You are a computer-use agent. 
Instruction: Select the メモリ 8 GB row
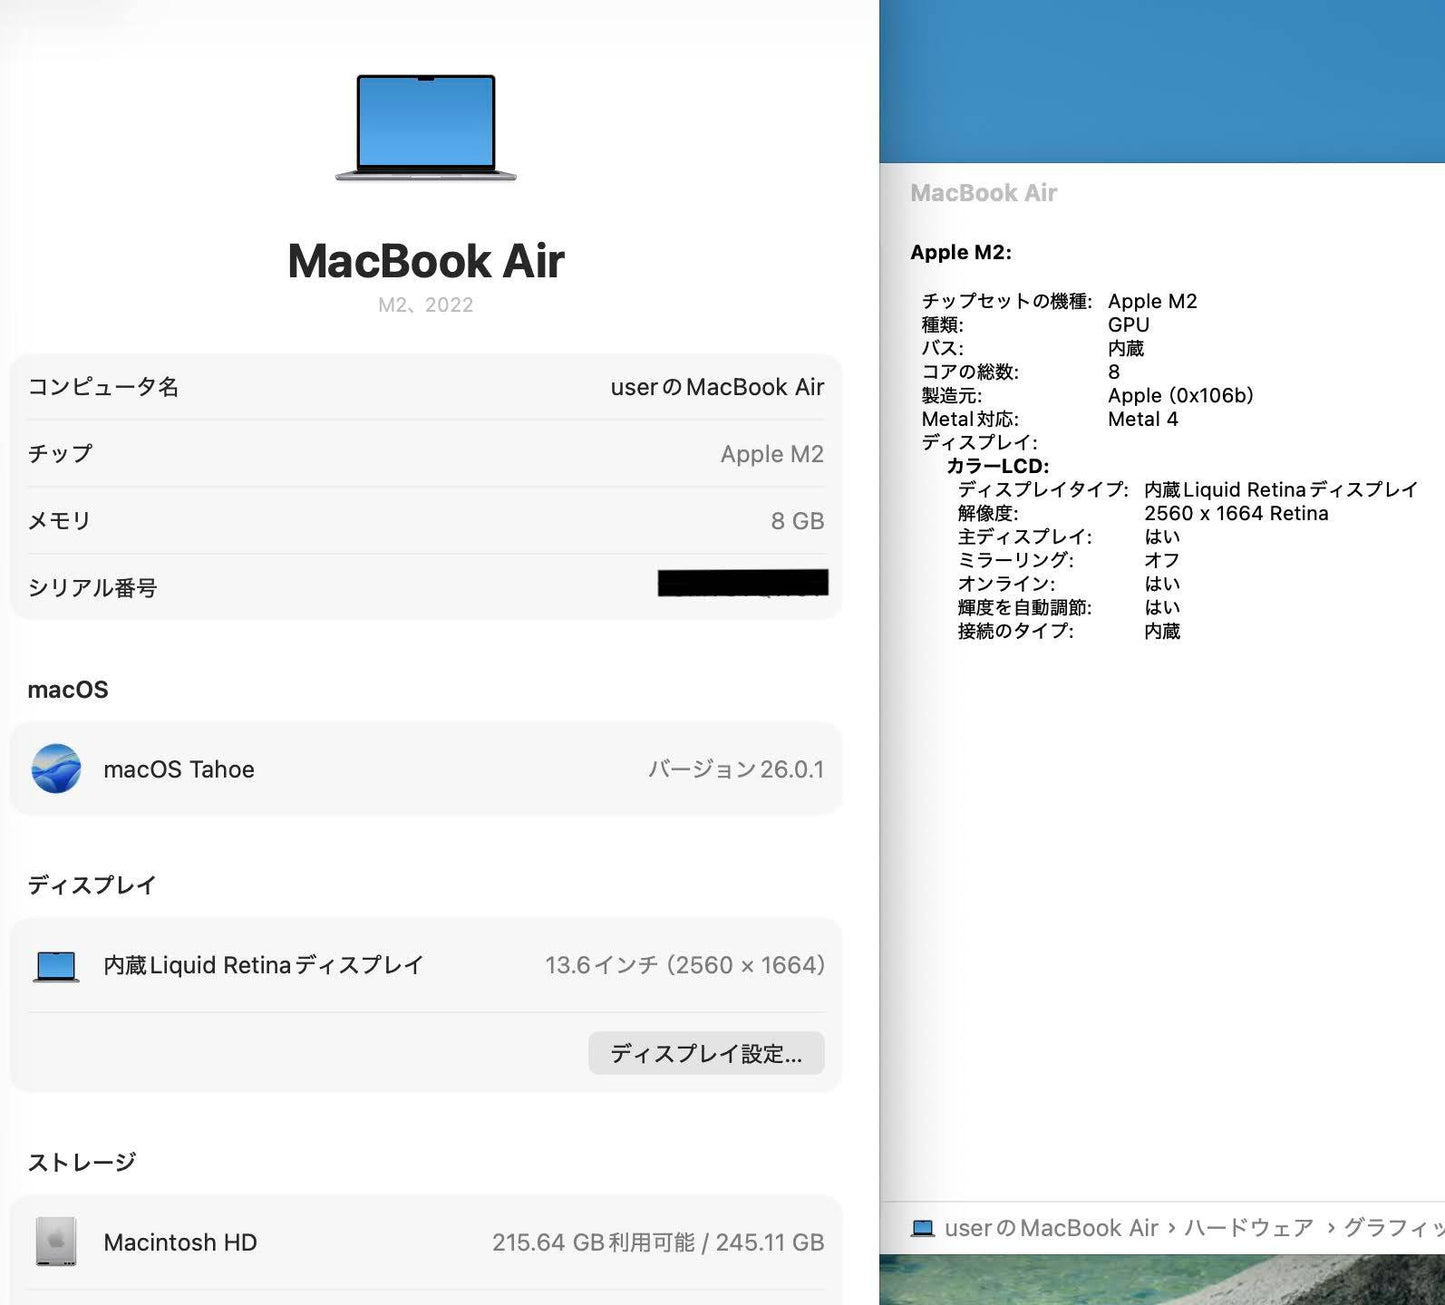click(x=425, y=520)
